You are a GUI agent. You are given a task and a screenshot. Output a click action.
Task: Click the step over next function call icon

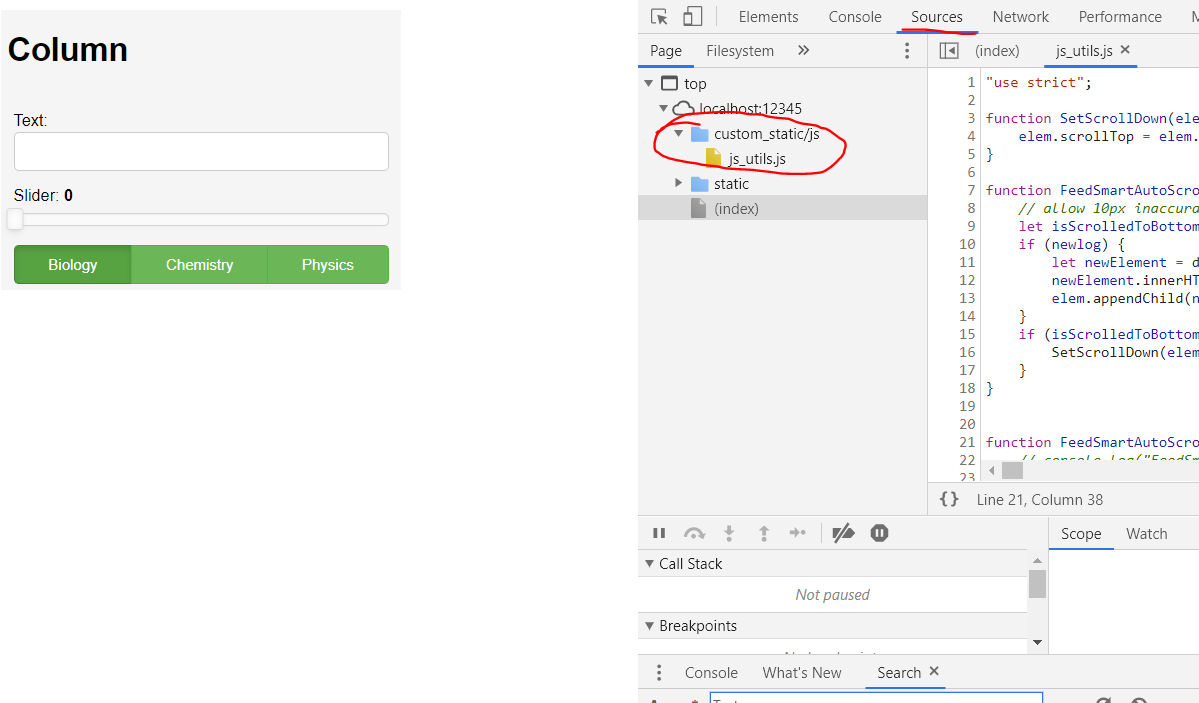(x=694, y=532)
